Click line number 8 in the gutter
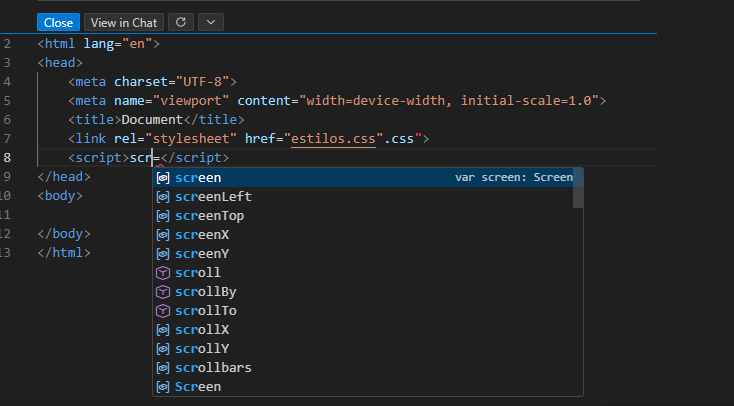The height and width of the screenshot is (406, 734). click(8, 158)
